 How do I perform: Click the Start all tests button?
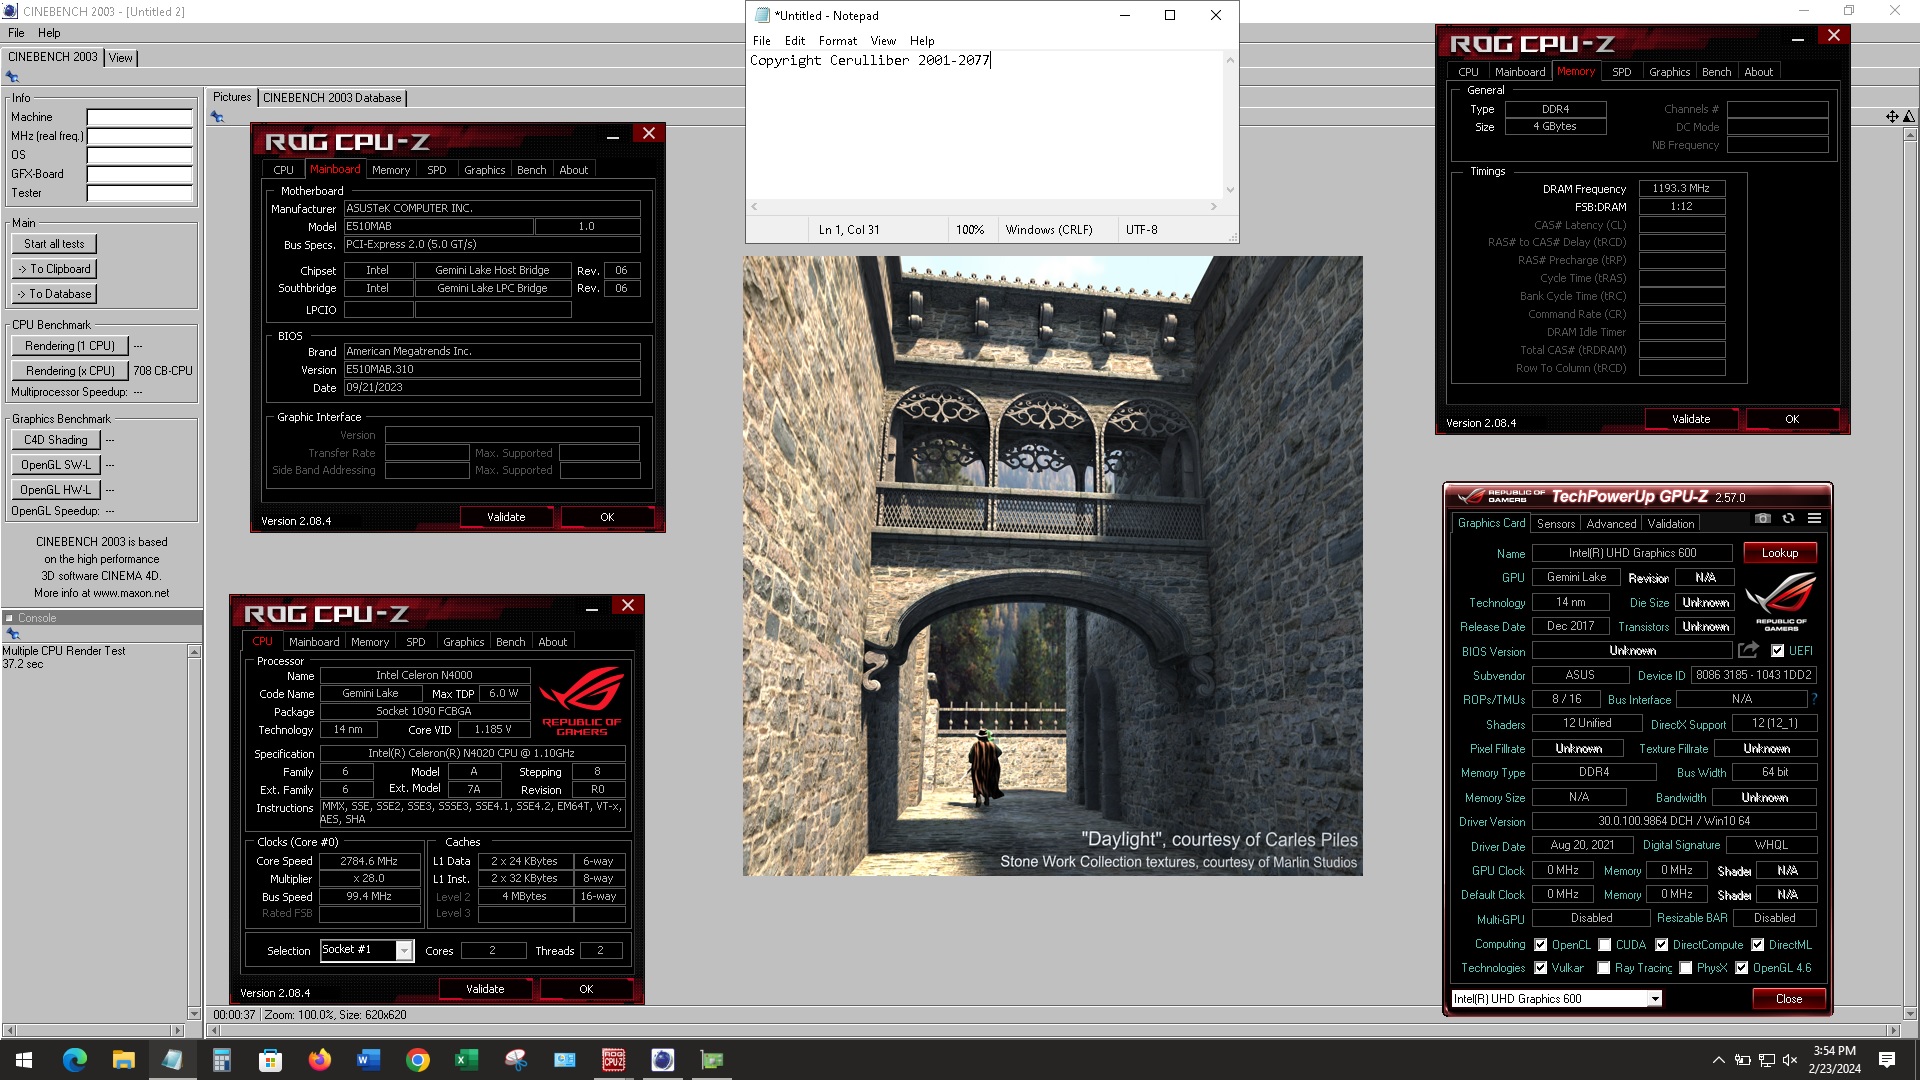click(54, 244)
